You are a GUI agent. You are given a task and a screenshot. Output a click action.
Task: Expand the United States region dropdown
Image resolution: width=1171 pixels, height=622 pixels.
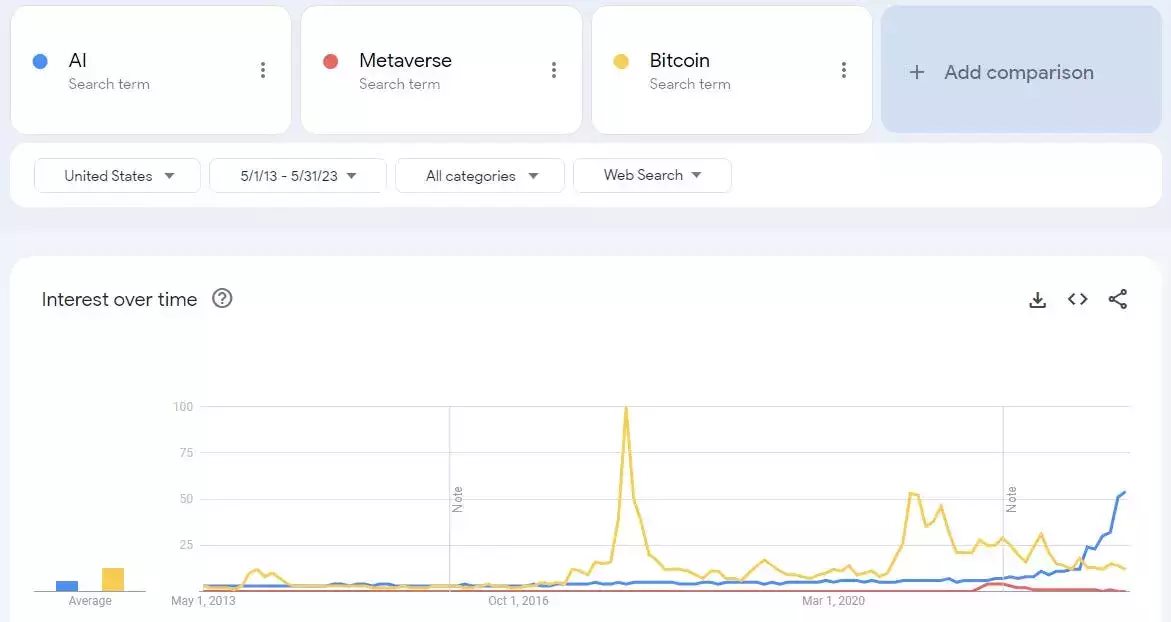coord(118,176)
